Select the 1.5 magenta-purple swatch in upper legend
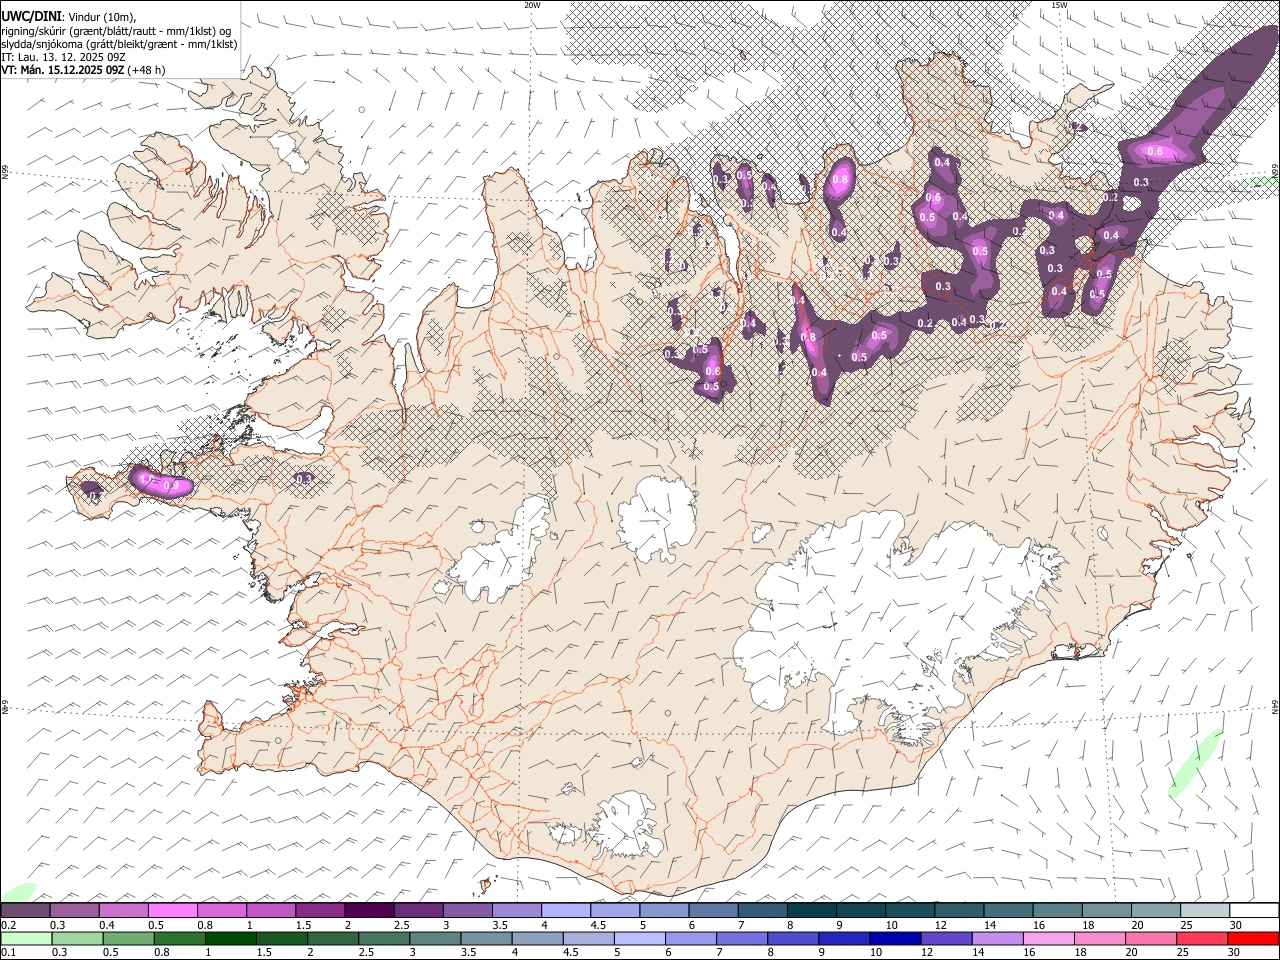1280x960 pixels. 320,911
